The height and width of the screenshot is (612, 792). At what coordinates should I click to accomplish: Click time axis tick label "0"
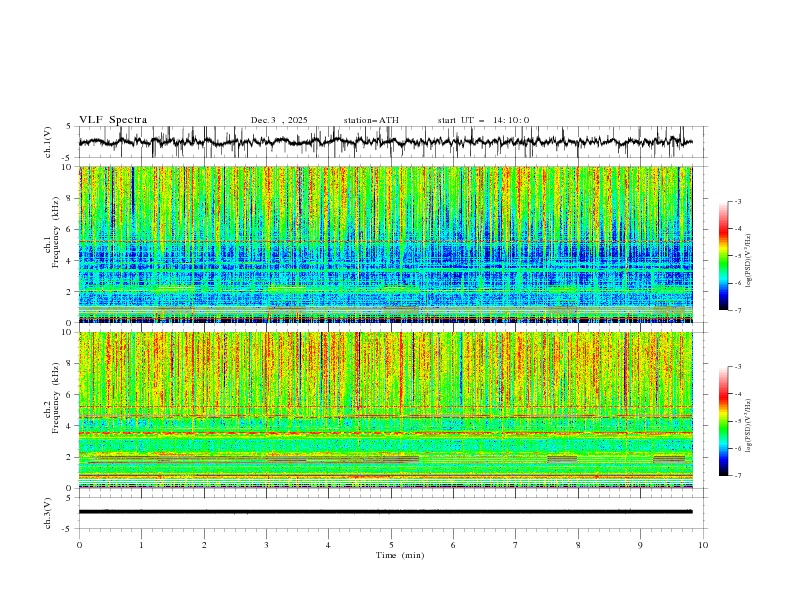tap(79, 545)
